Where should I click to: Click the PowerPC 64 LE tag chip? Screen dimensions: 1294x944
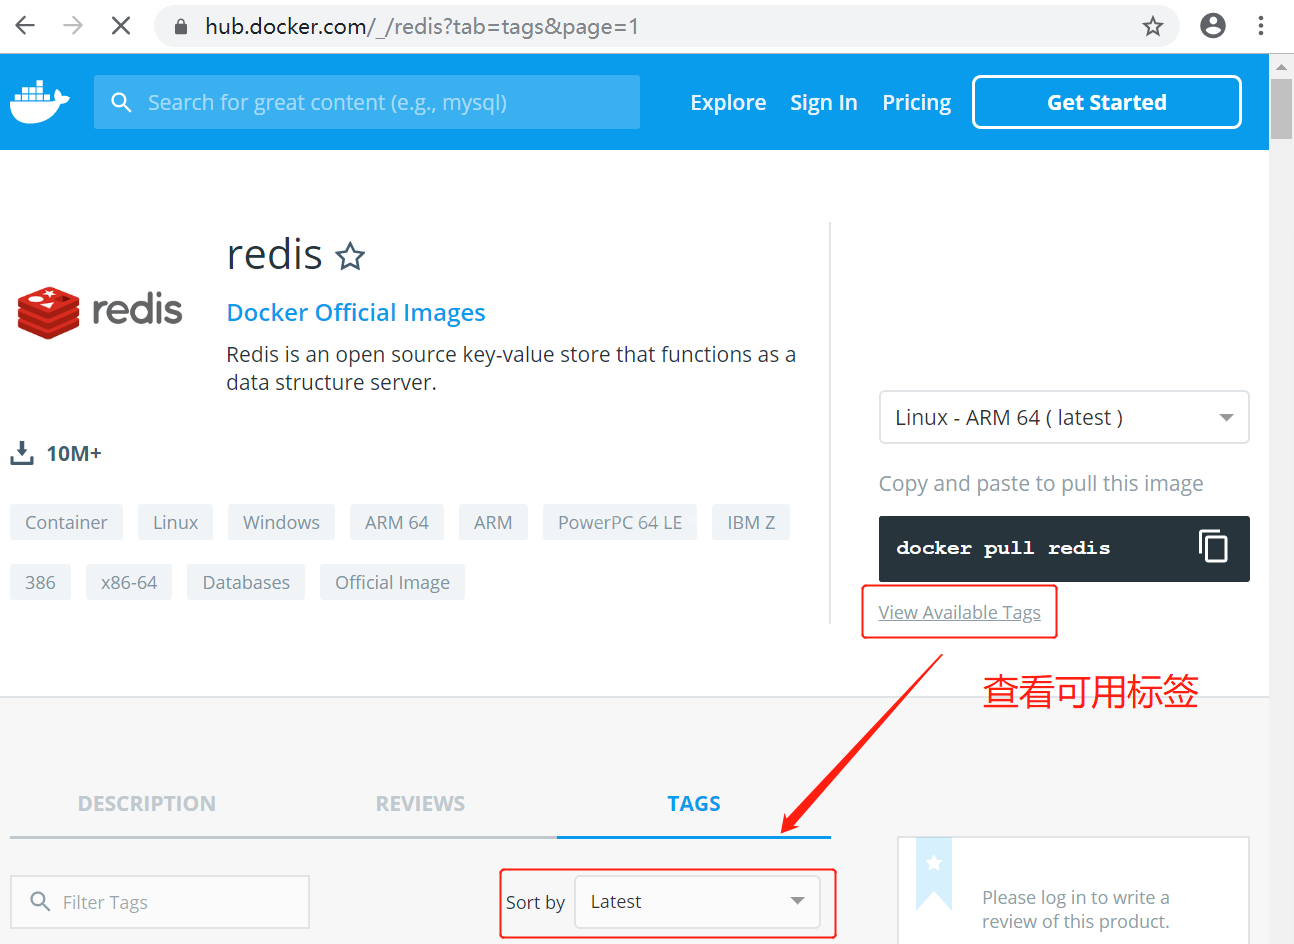pos(620,522)
